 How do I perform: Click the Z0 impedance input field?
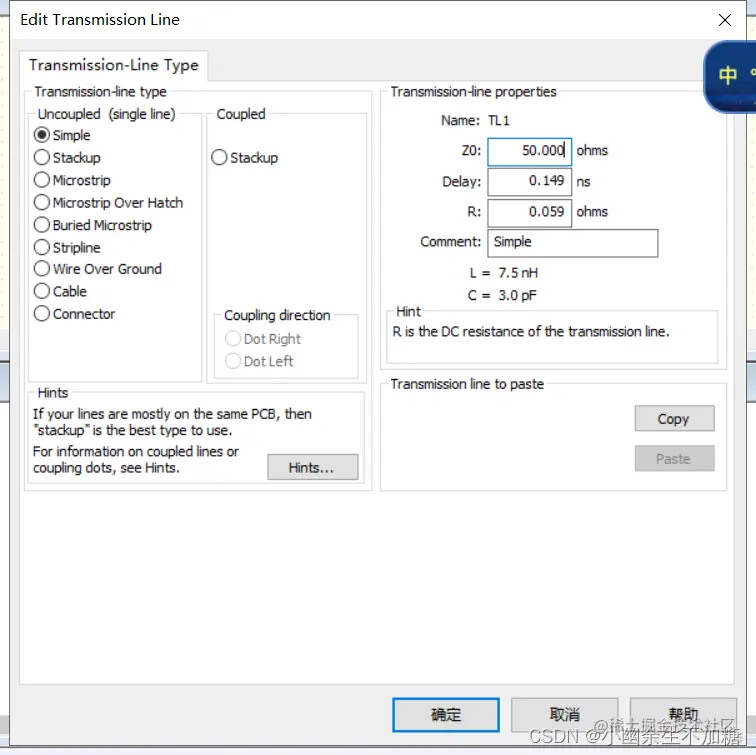[529, 151]
